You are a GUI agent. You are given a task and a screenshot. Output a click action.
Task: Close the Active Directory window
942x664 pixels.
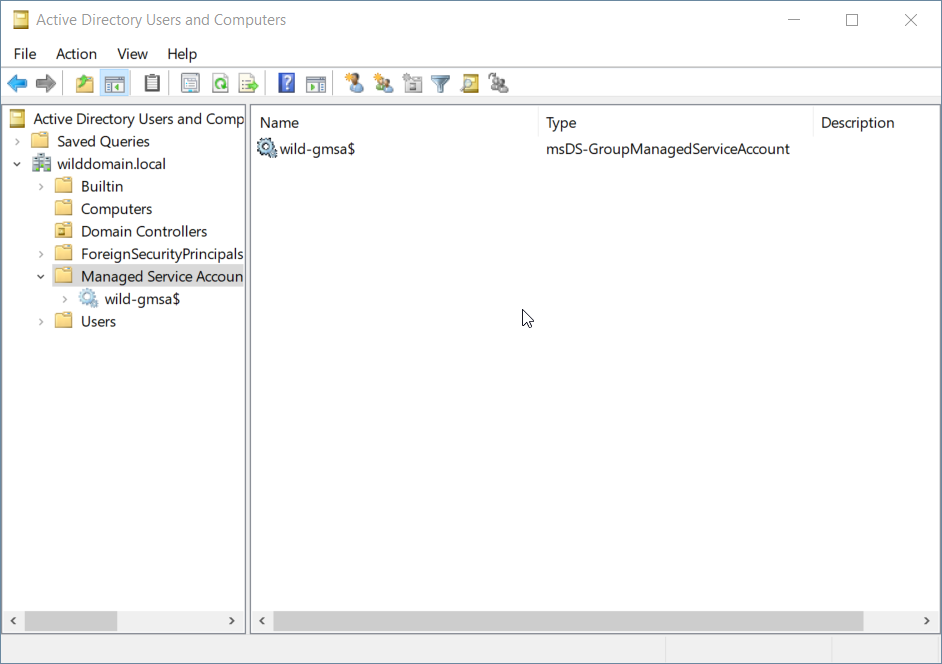(x=911, y=20)
